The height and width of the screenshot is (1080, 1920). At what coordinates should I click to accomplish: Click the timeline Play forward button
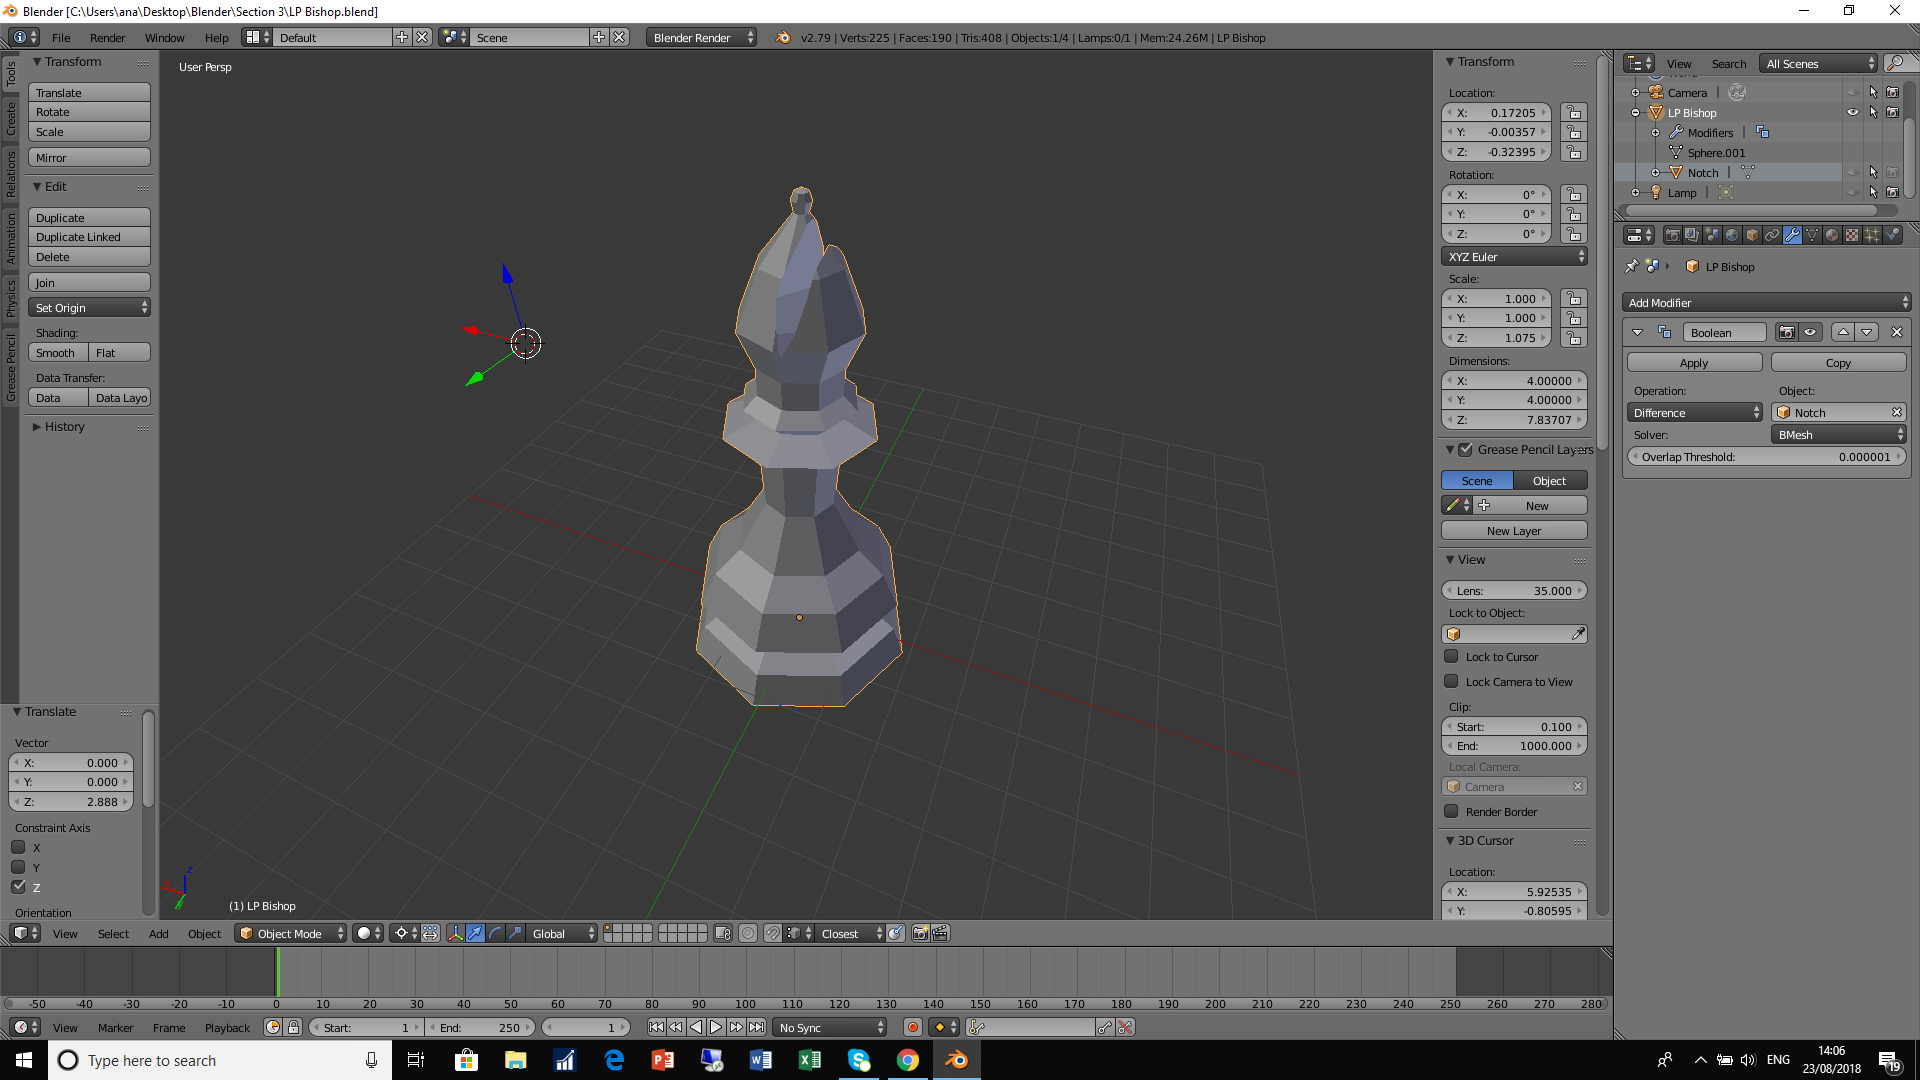click(x=716, y=1027)
